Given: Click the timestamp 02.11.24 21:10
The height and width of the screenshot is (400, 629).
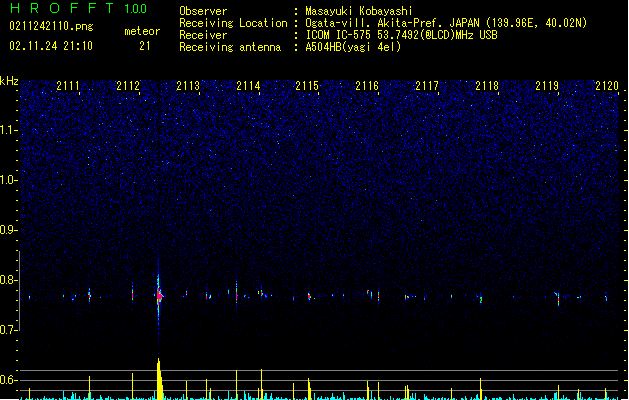Looking at the screenshot, I should pos(51,46).
